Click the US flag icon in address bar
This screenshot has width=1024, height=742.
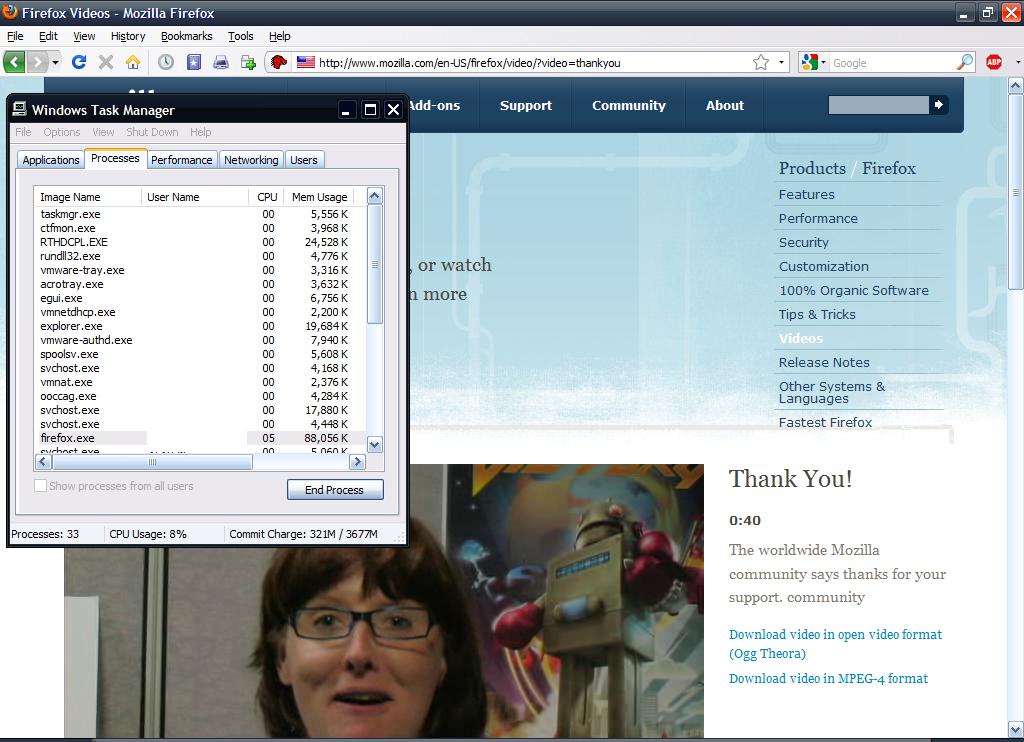(x=306, y=62)
